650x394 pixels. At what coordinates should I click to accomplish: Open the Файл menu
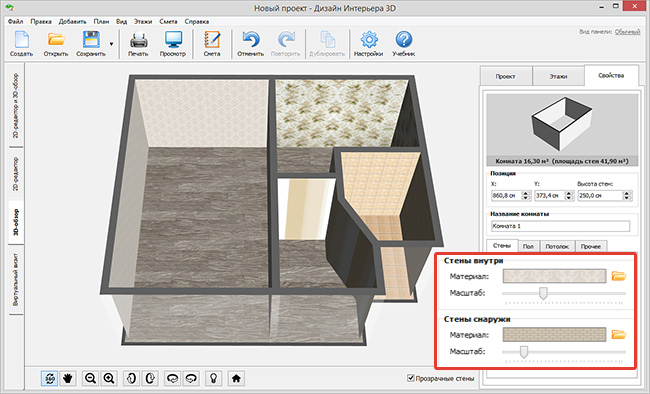coord(15,22)
